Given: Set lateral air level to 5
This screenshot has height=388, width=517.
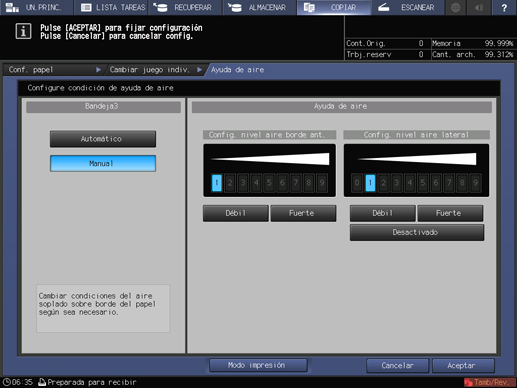Looking at the screenshot, I should [423, 183].
